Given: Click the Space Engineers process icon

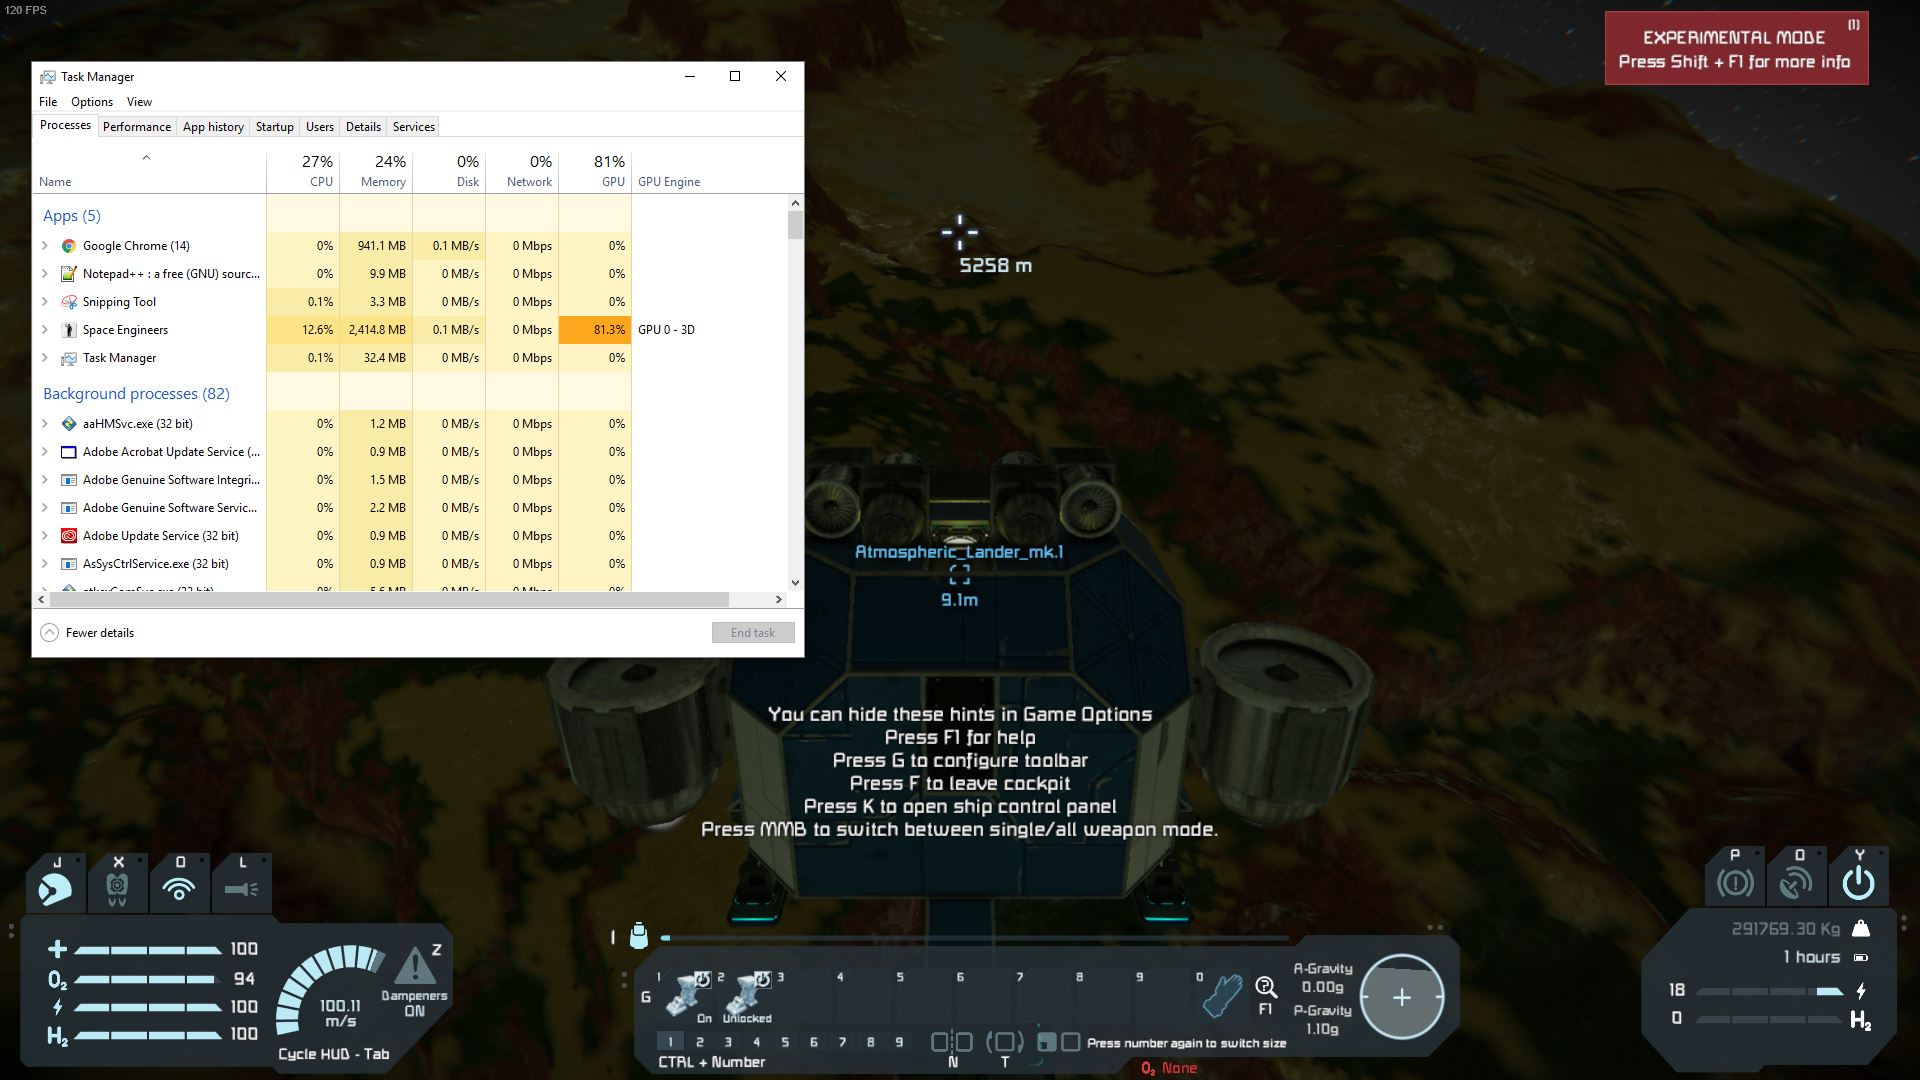Looking at the screenshot, I should (x=69, y=330).
